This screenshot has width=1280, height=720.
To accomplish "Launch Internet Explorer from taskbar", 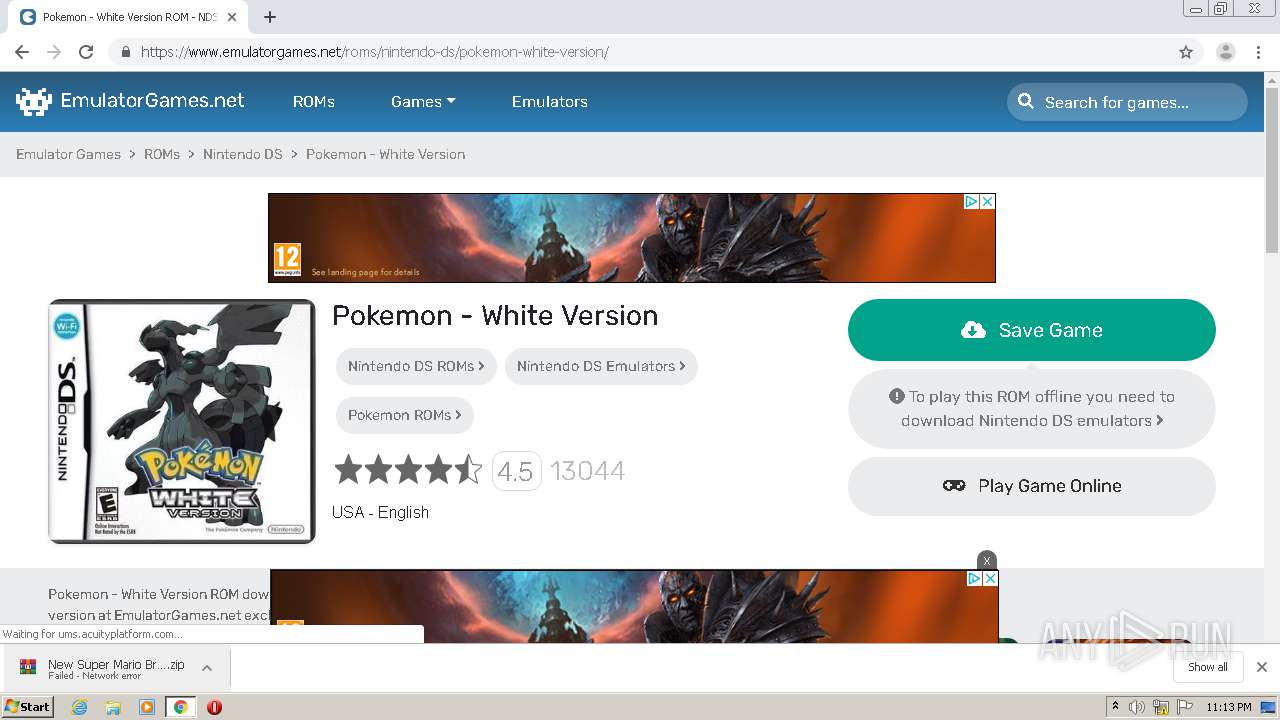I will point(79,707).
